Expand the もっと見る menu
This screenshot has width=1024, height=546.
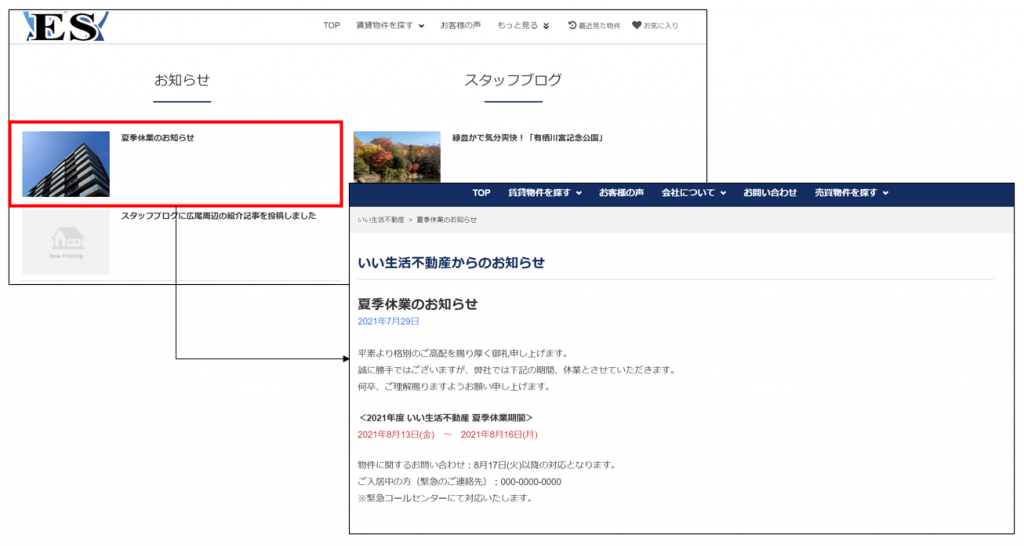[x=523, y=26]
